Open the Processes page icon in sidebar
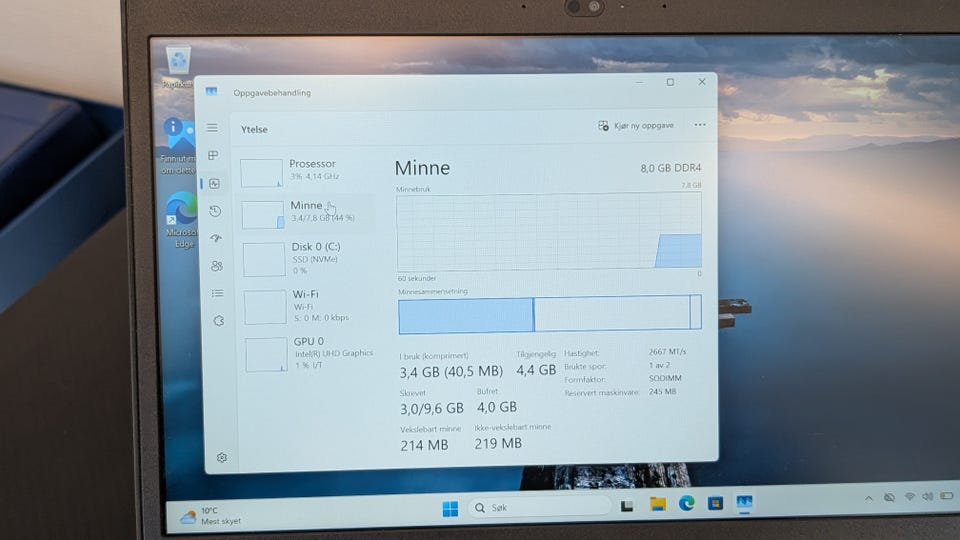Screen dimensions: 960x540 [x=213, y=155]
